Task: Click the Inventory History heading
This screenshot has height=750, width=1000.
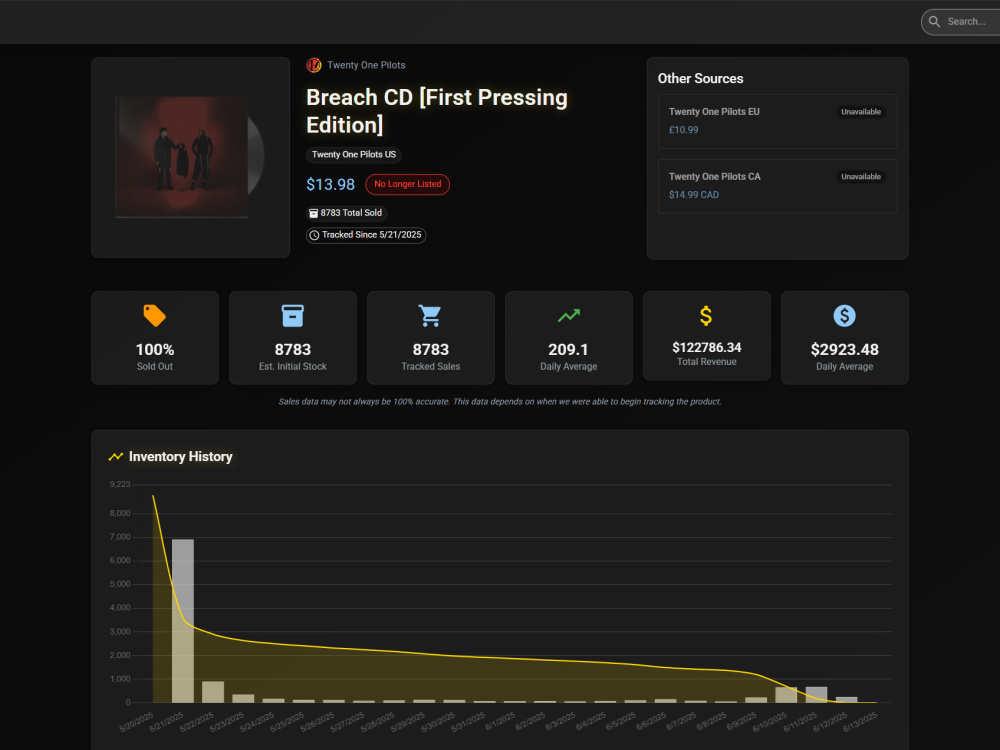Action: click(180, 457)
